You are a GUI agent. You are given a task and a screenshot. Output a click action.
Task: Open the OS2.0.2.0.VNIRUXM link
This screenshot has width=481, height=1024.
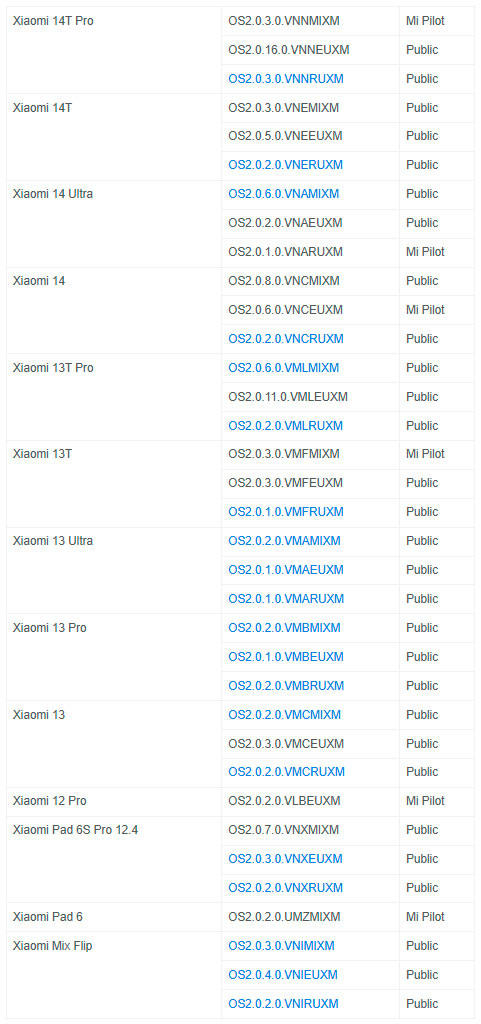[283, 1003]
